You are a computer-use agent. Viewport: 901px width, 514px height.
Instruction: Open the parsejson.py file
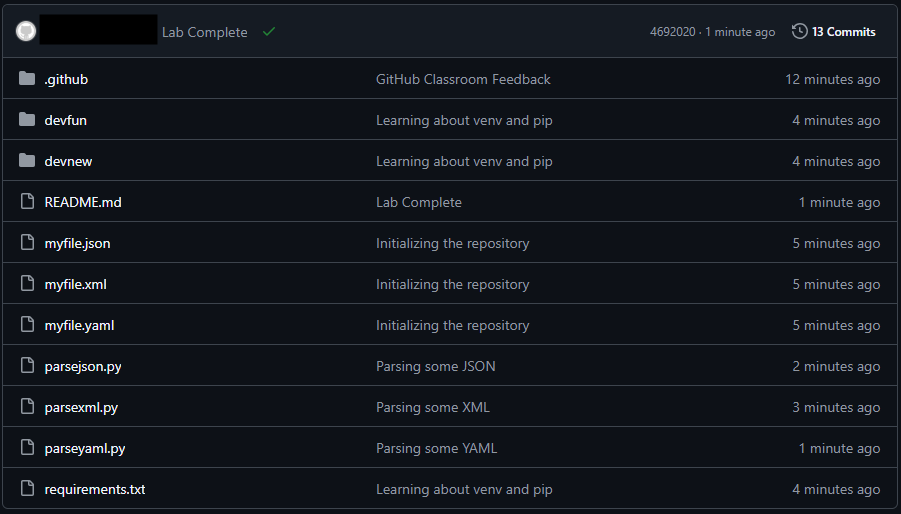click(x=83, y=366)
